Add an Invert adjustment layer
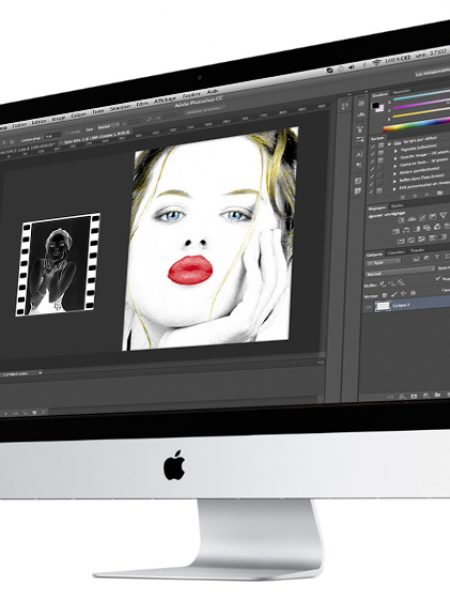Image resolution: width=450 pixels, height=600 pixels. pyautogui.click(x=401, y=241)
